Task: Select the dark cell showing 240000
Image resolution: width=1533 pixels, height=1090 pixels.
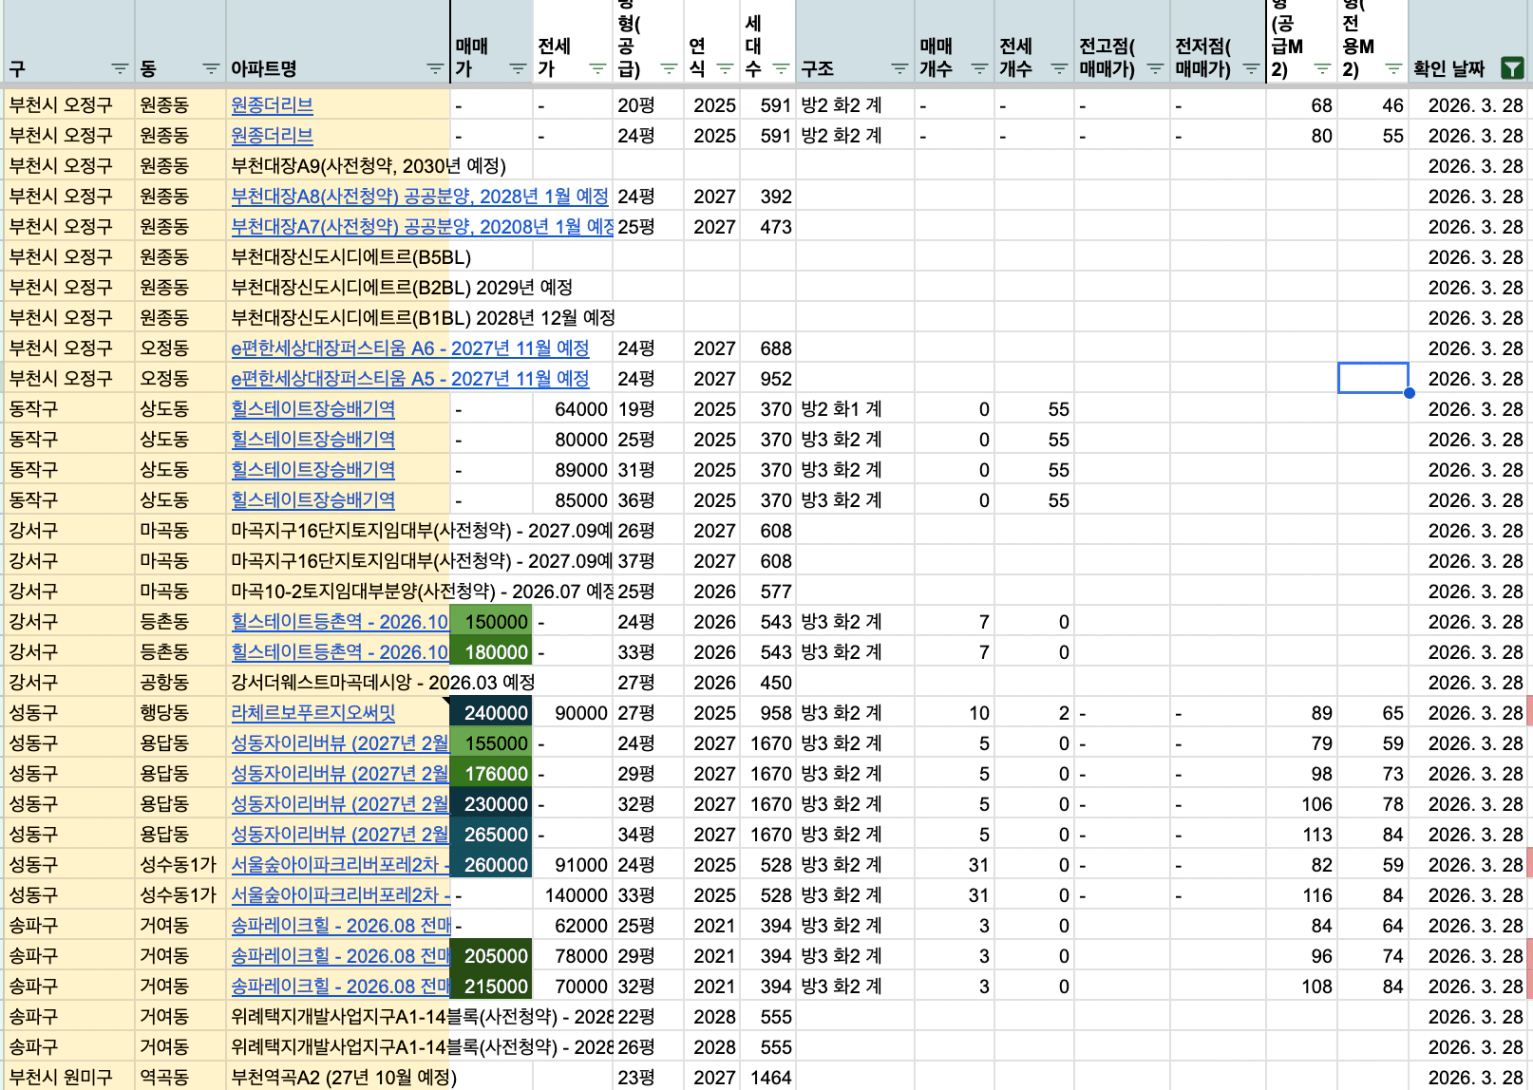Action: [491, 713]
